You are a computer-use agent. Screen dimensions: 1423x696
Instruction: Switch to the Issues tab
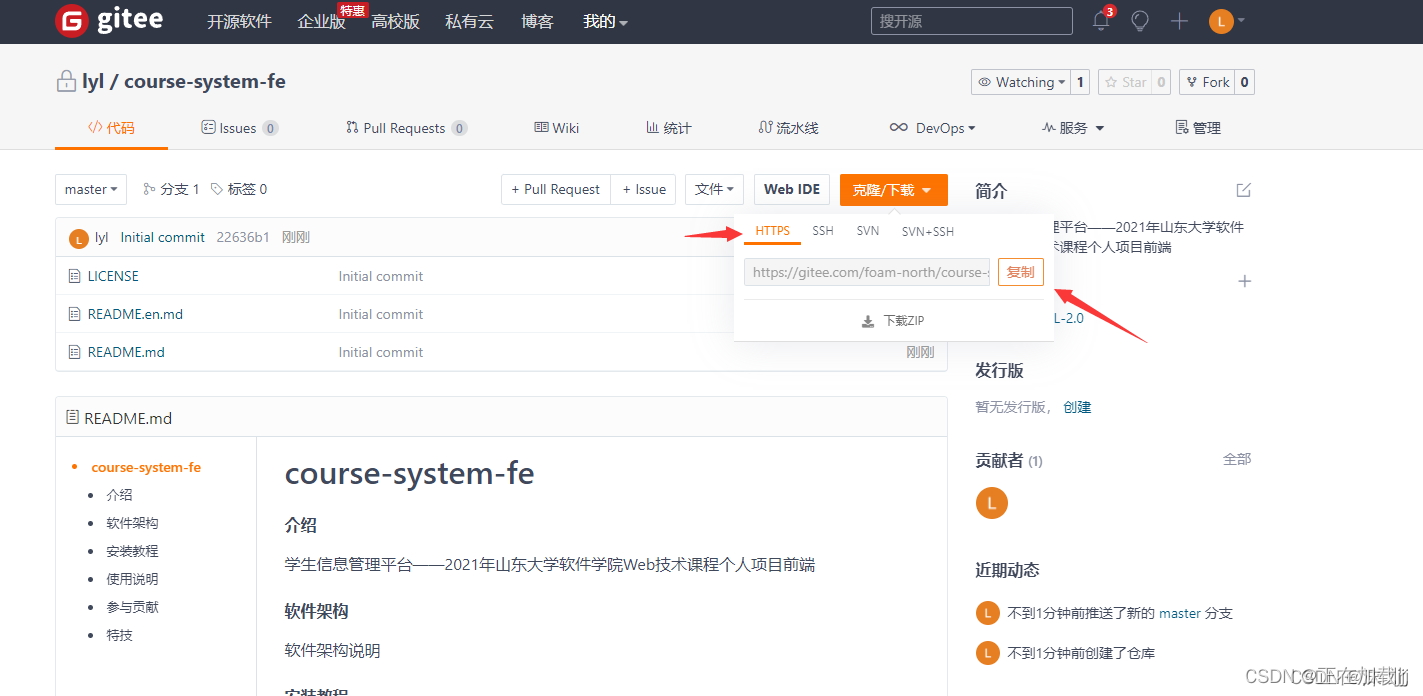(x=240, y=128)
